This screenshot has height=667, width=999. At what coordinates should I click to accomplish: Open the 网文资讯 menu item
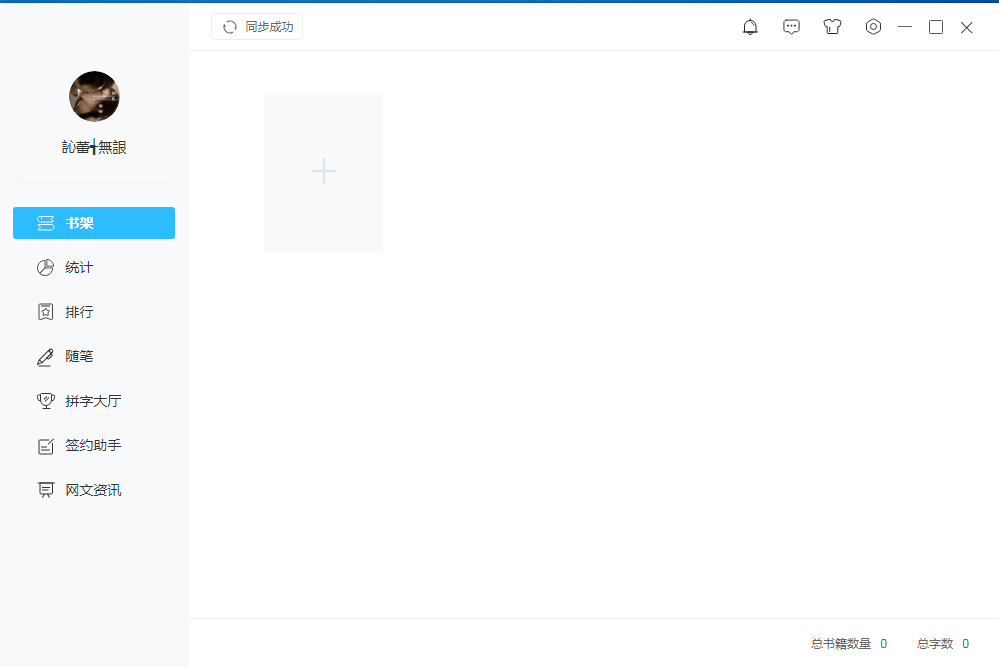pyautogui.click(x=94, y=490)
